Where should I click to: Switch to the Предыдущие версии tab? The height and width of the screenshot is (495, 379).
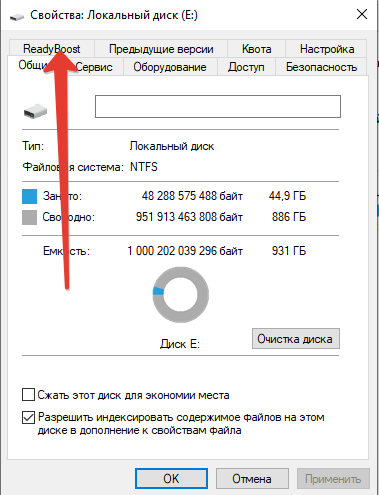[x=161, y=49]
